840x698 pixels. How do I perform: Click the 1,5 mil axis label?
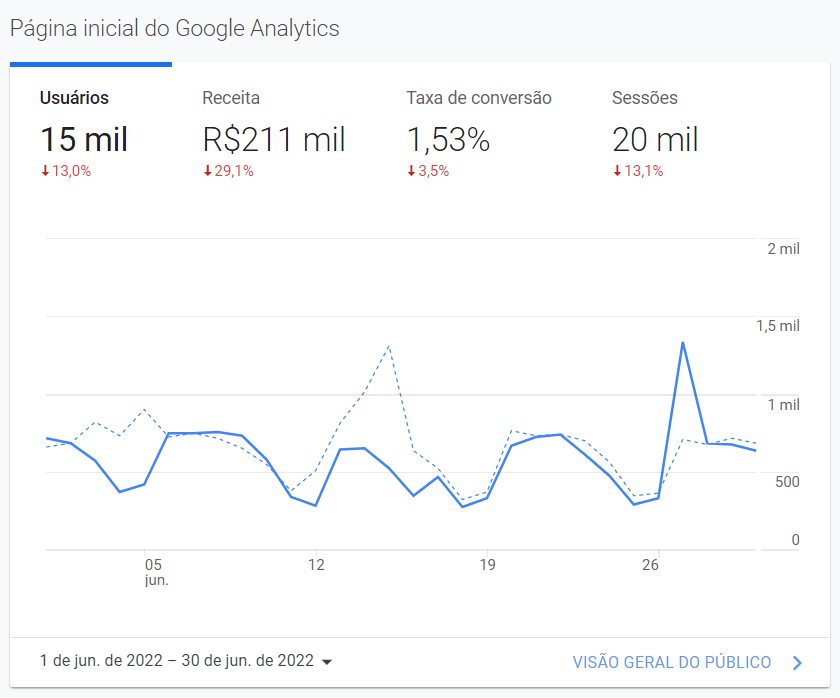778,325
